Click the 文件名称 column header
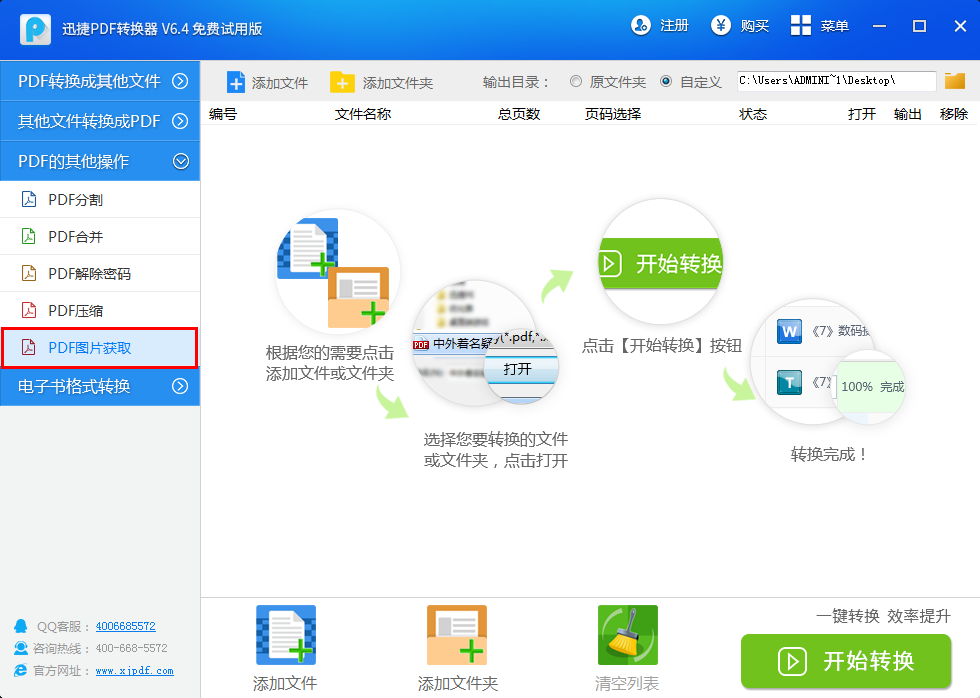The height and width of the screenshot is (698, 980). 362,114
